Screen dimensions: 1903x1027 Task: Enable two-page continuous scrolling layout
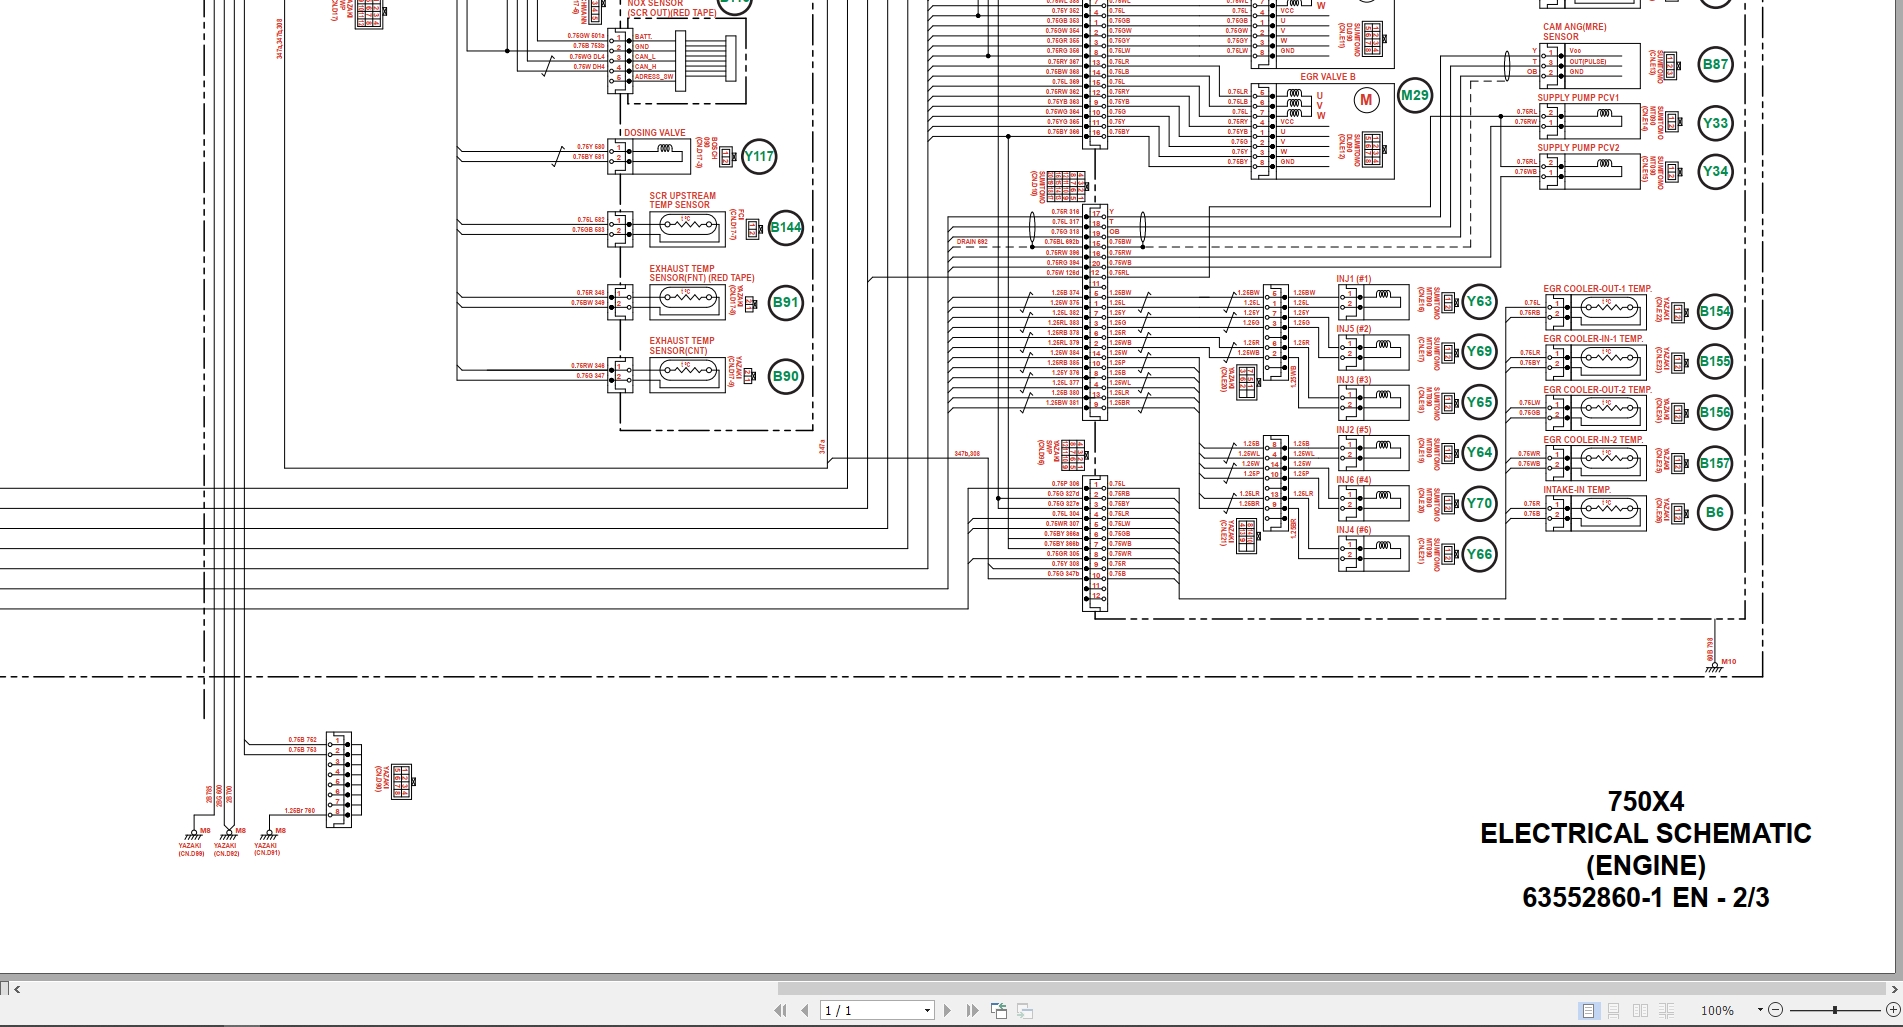[x=1665, y=1010]
